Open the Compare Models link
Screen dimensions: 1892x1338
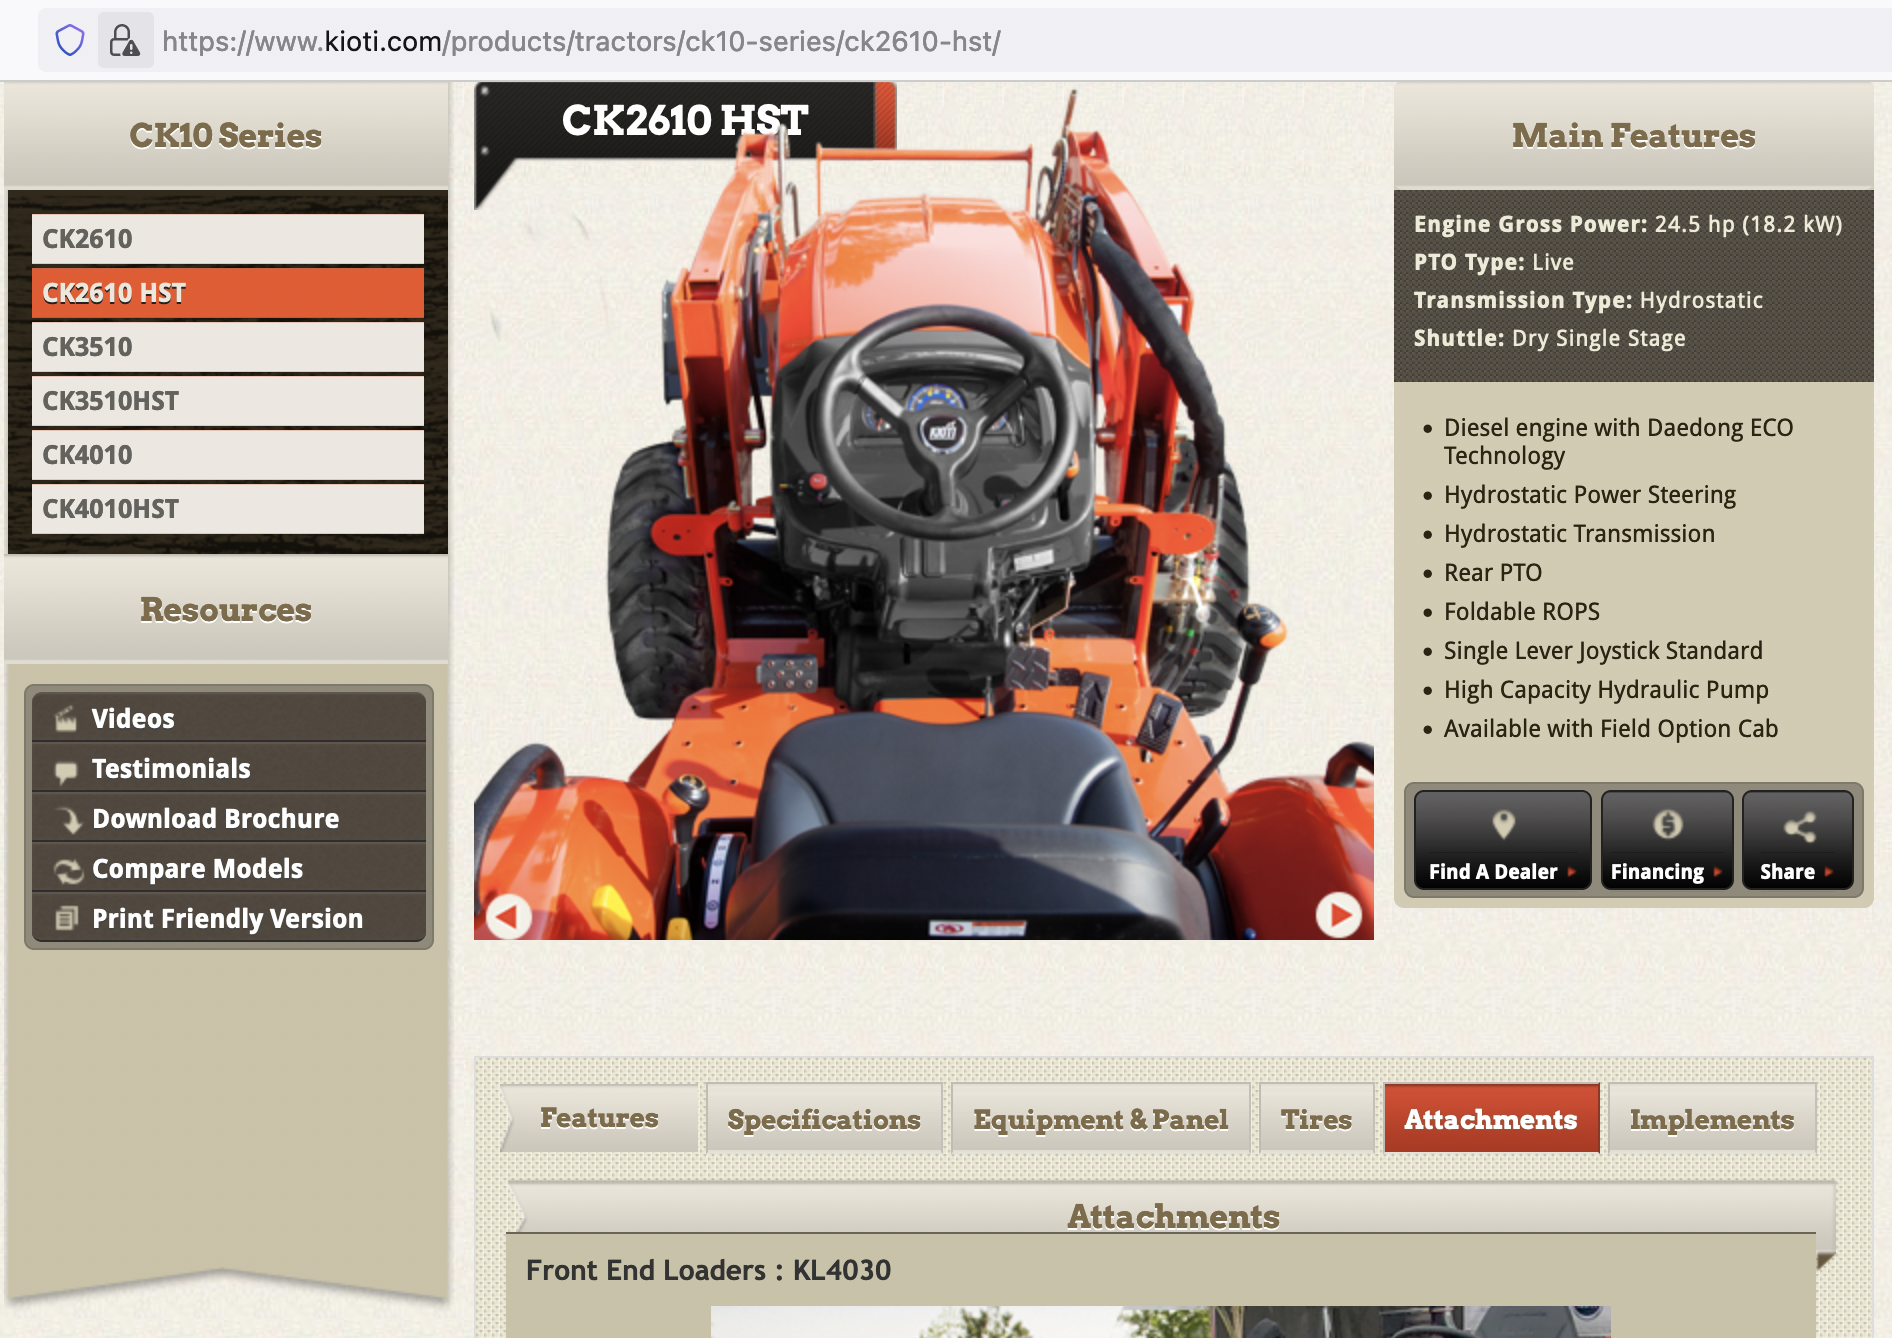tap(229, 868)
